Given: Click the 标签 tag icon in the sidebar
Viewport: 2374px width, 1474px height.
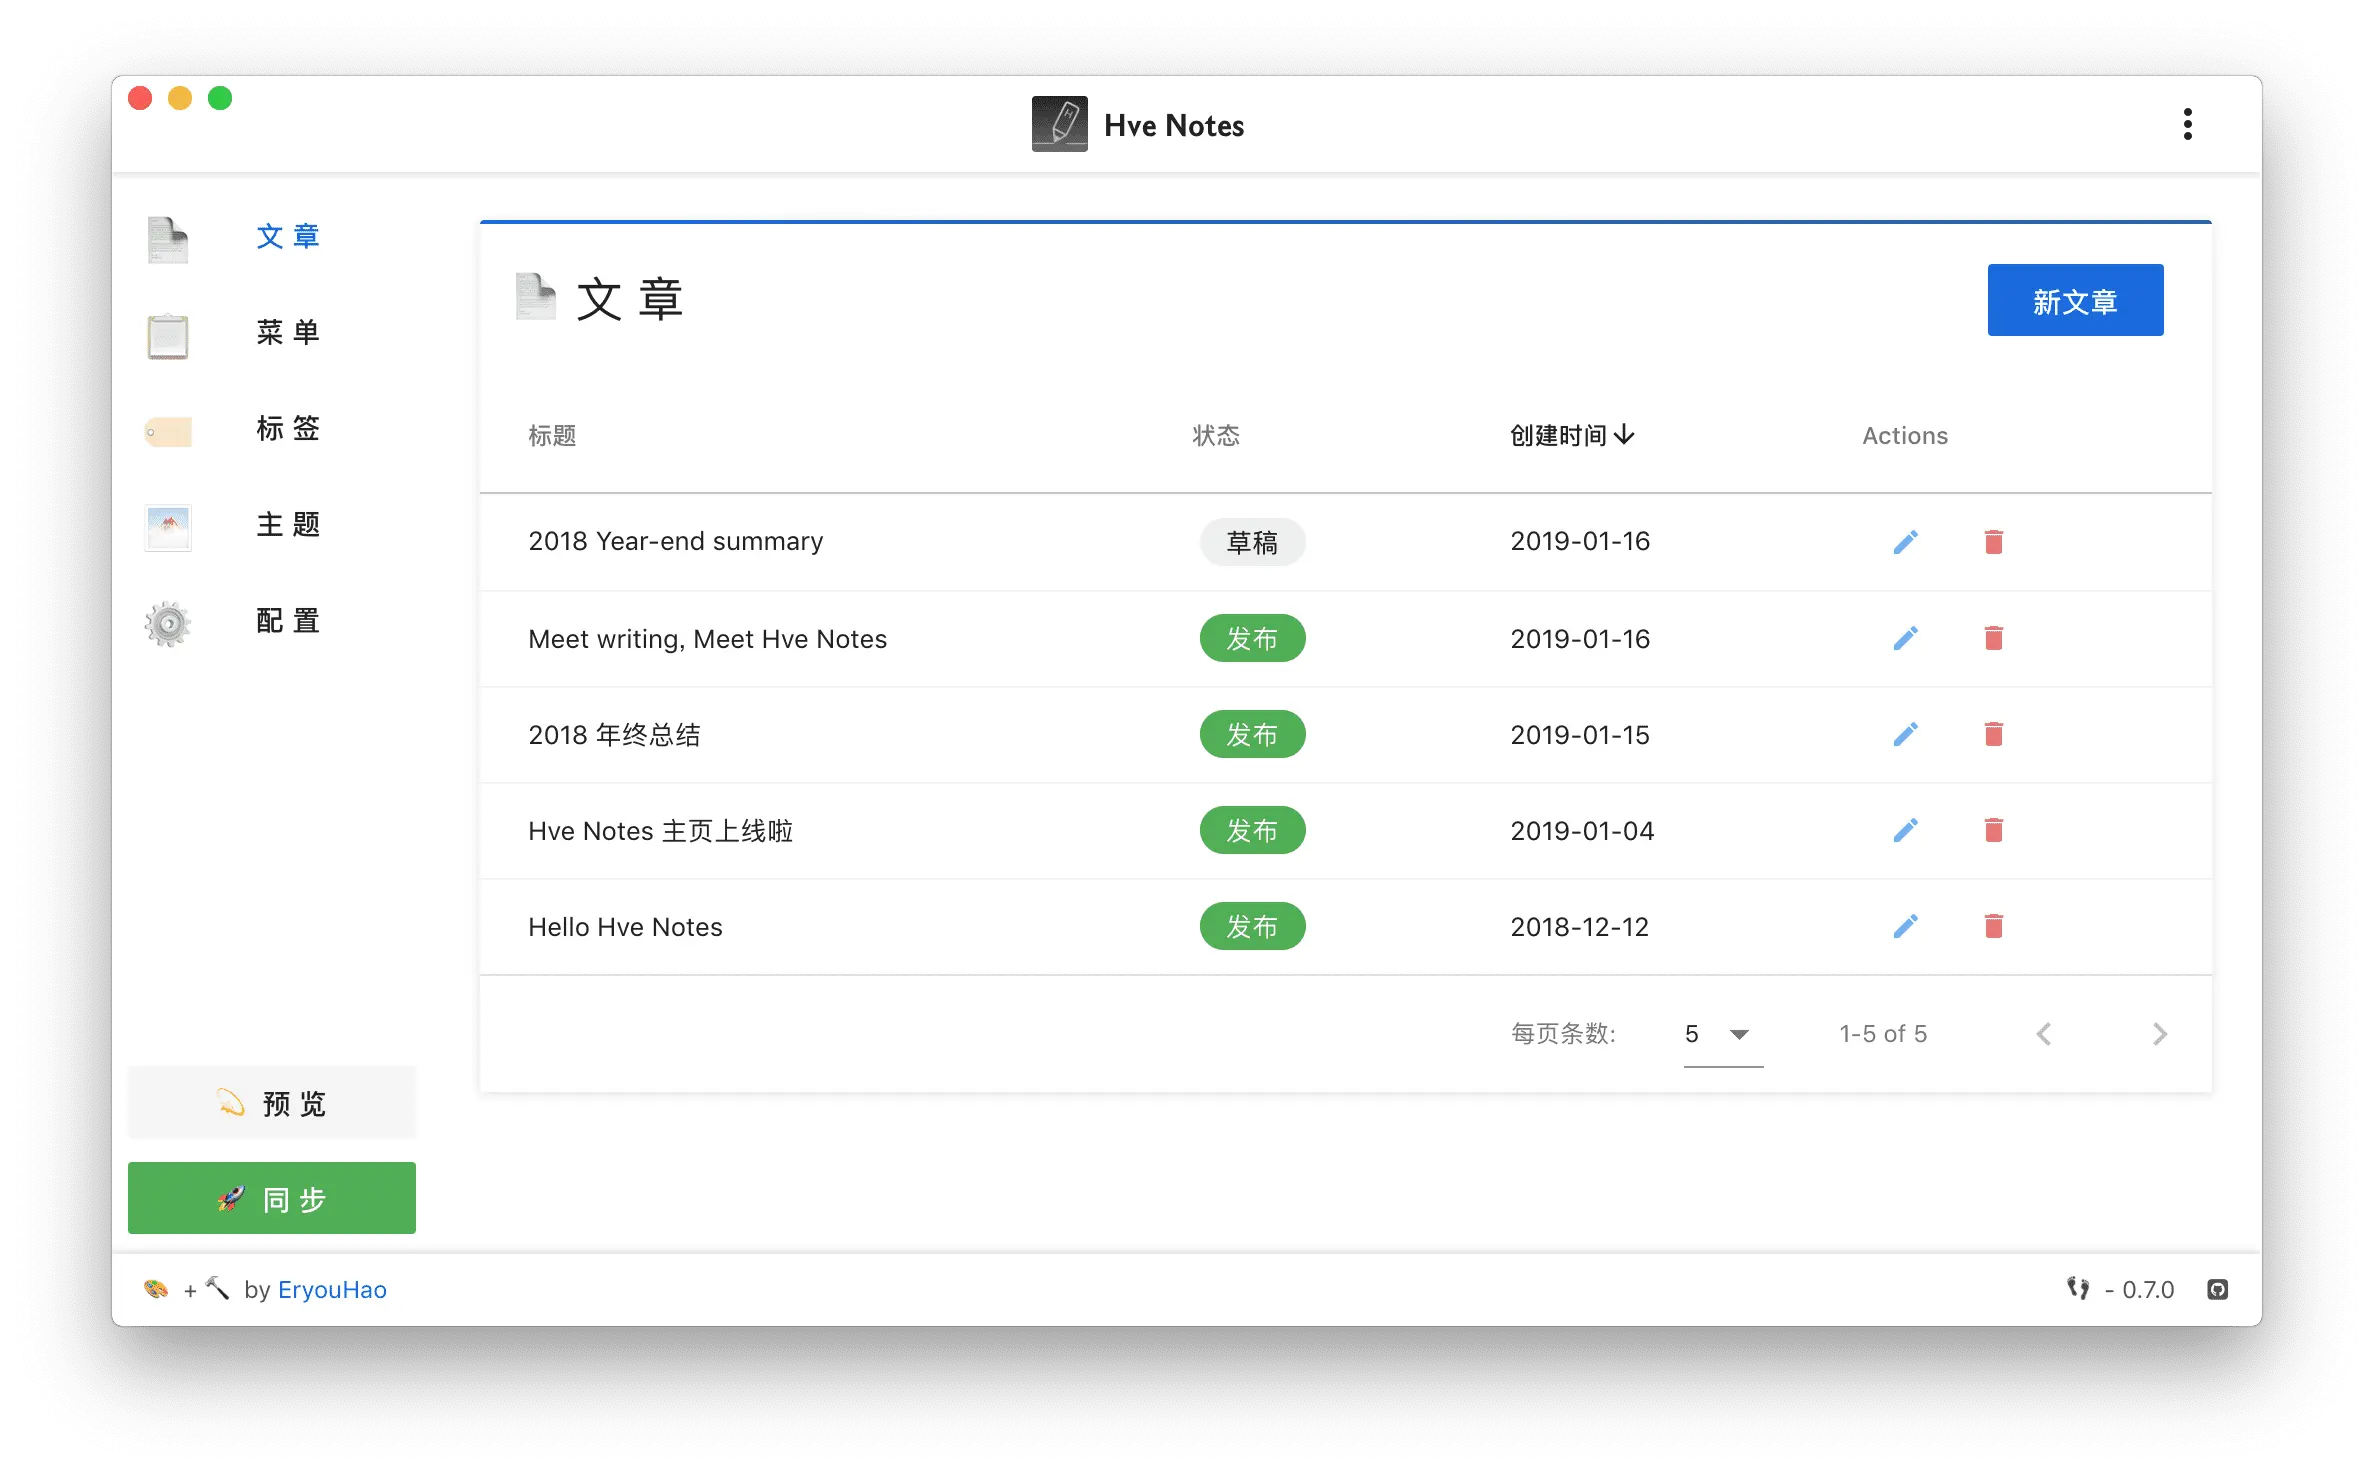Looking at the screenshot, I should (167, 431).
